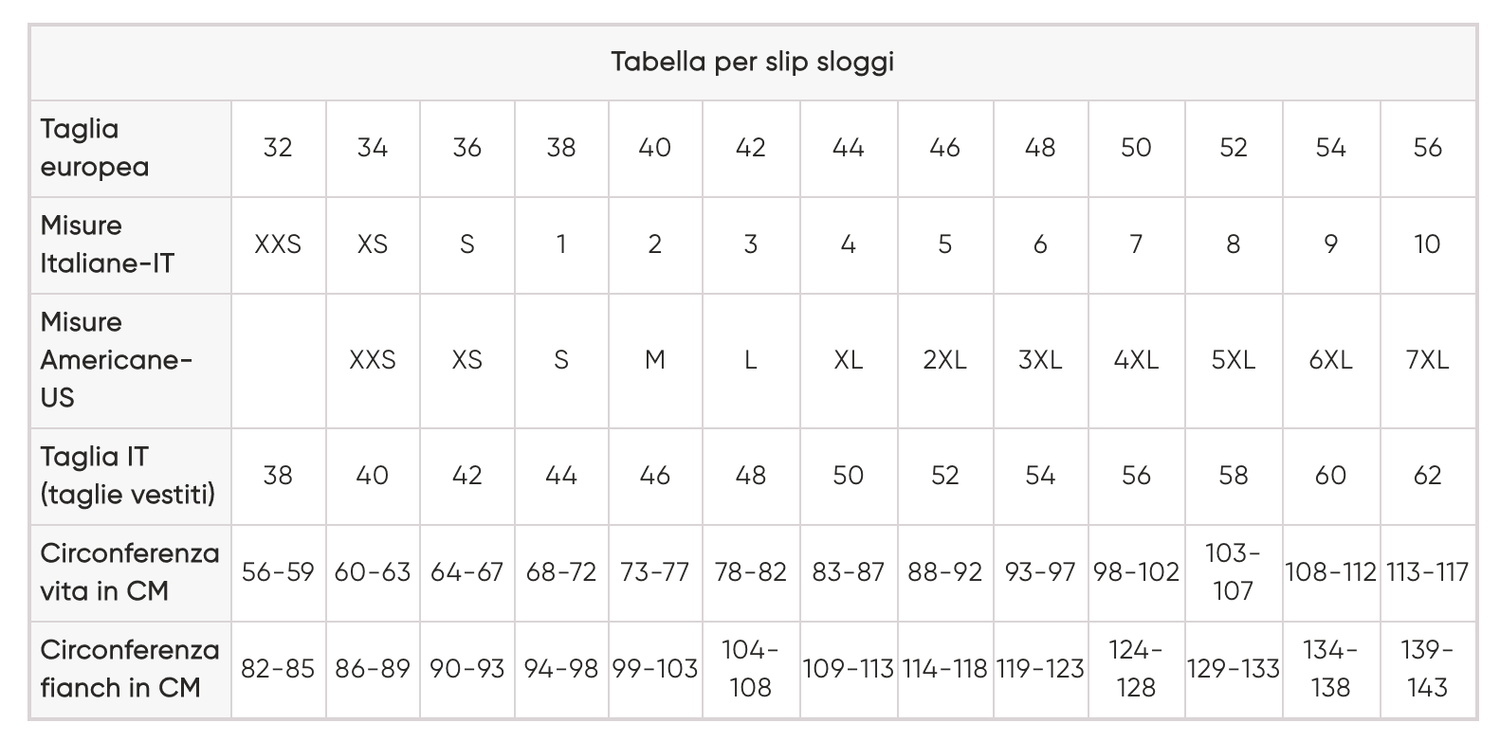Click "Circonferenza fianch in CM" row label
Image resolution: width=1500 pixels, height=741 pixels.
pos(129,669)
